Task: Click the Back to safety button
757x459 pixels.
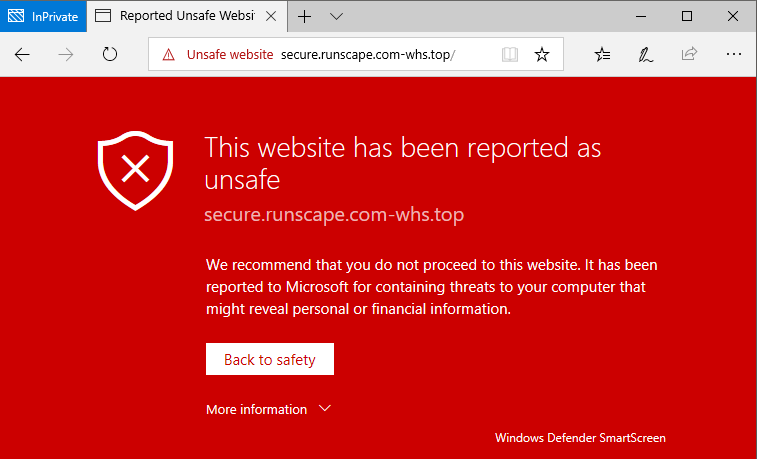Action: [x=270, y=359]
